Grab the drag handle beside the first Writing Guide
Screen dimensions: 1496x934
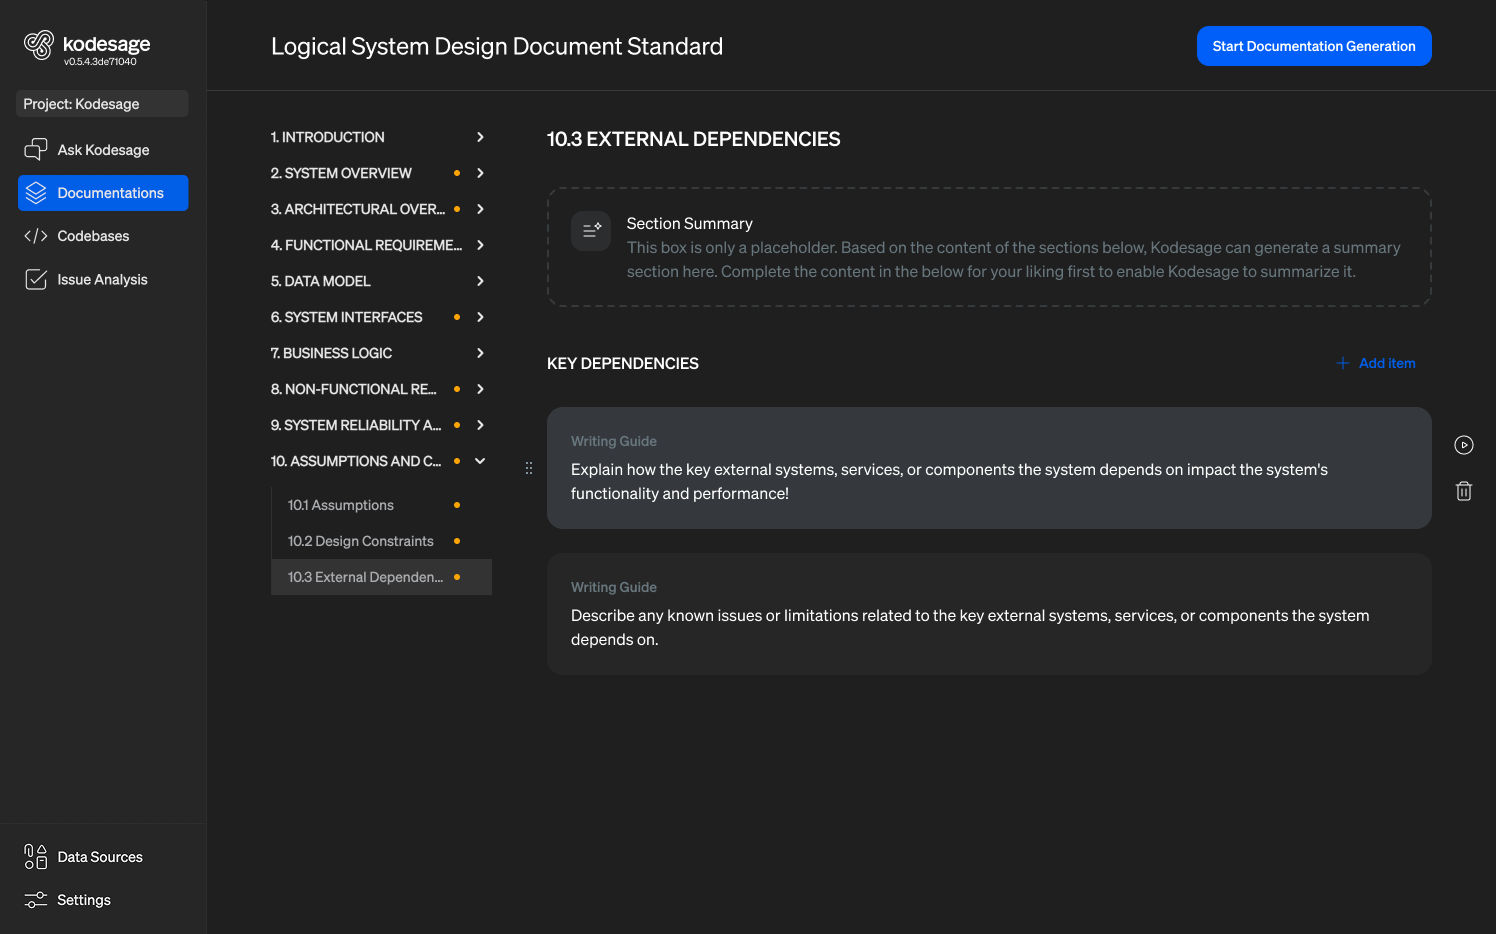click(x=528, y=467)
